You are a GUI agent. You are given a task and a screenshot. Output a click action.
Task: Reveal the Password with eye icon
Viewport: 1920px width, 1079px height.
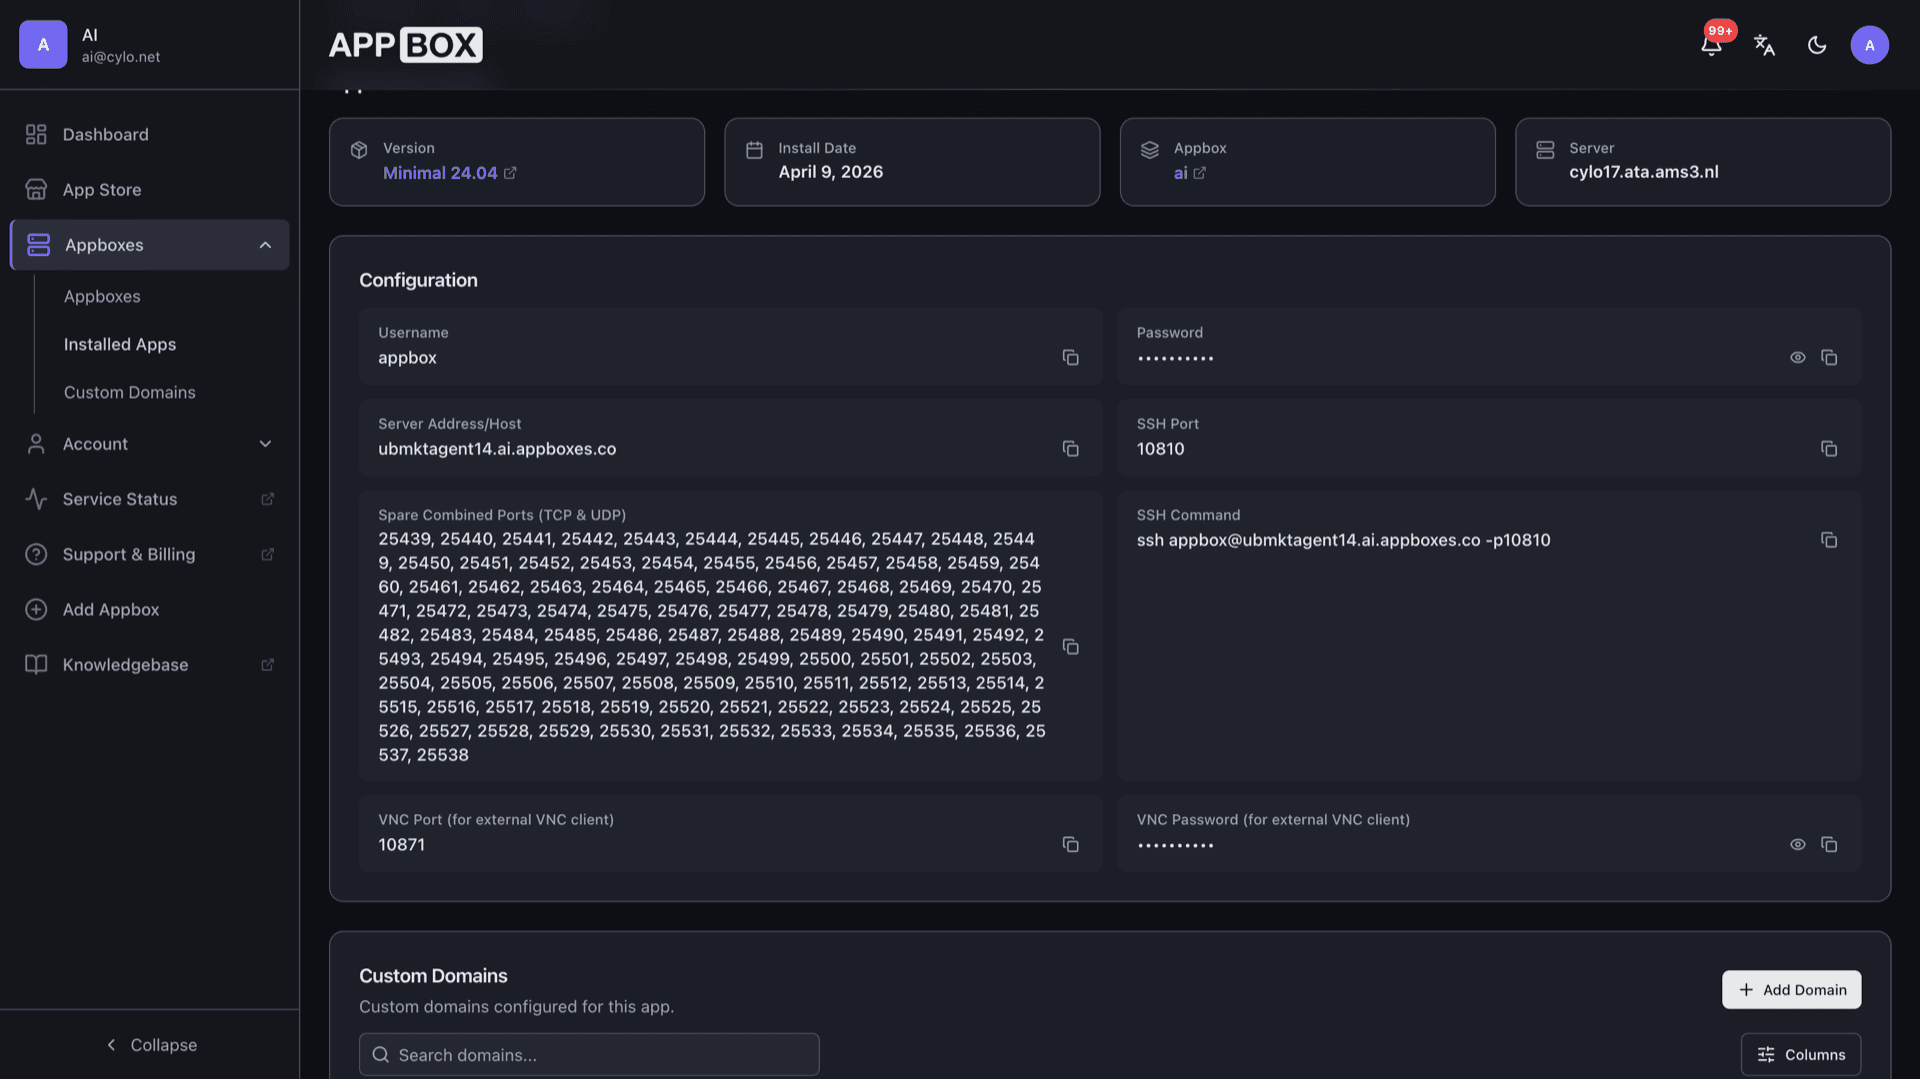tap(1797, 357)
